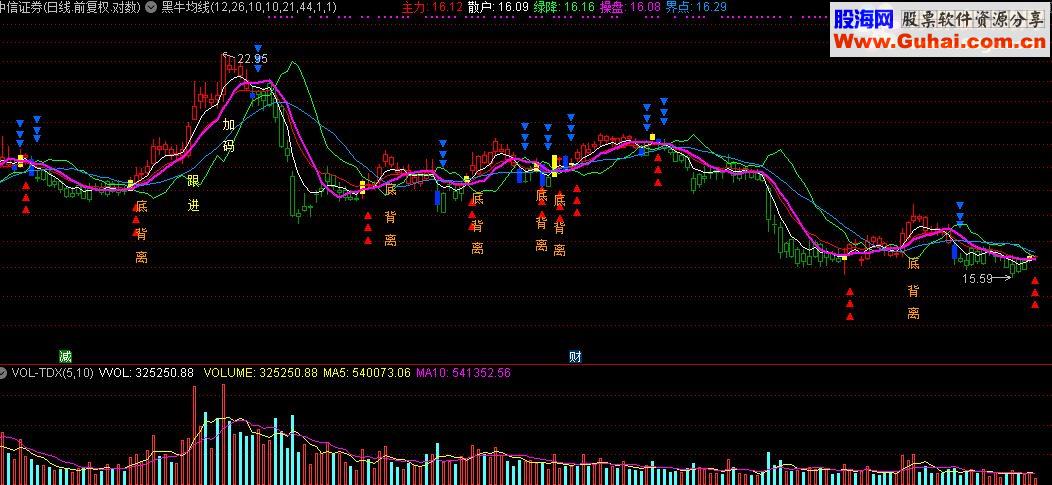The height and width of the screenshot is (485, 1052).
Task: Click the 加码 annotation on the chart
Action: coord(229,135)
